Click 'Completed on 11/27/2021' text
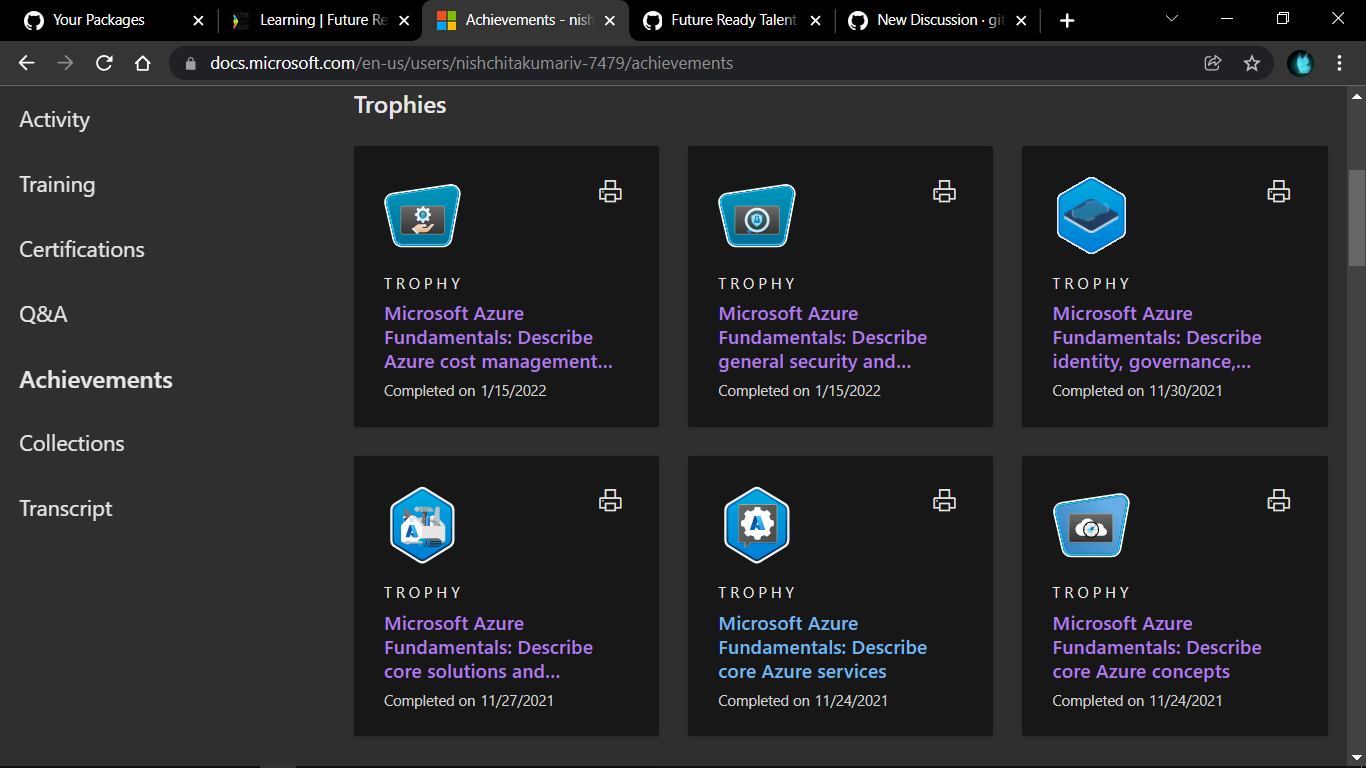Image resolution: width=1366 pixels, height=768 pixels. point(469,701)
